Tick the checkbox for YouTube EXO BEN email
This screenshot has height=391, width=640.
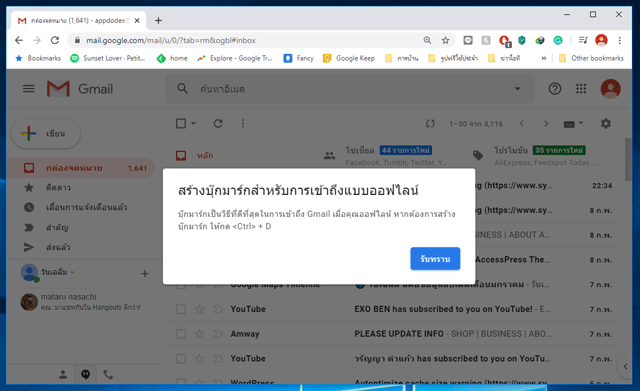tap(181, 309)
